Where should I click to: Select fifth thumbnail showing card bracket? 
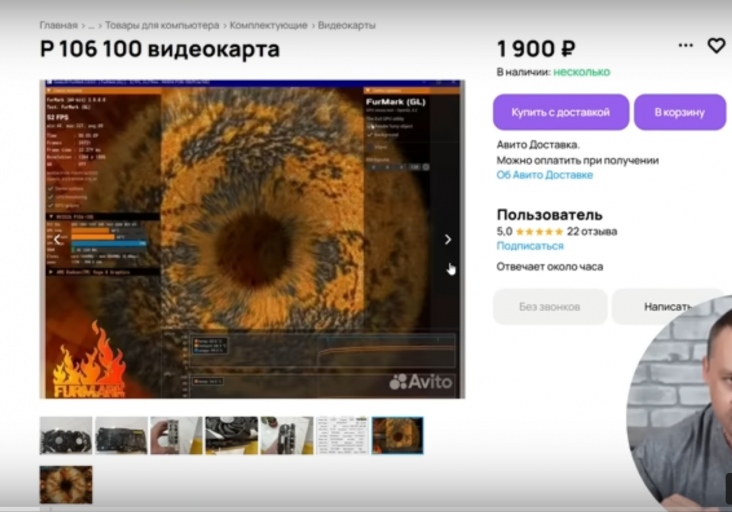coord(287,435)
